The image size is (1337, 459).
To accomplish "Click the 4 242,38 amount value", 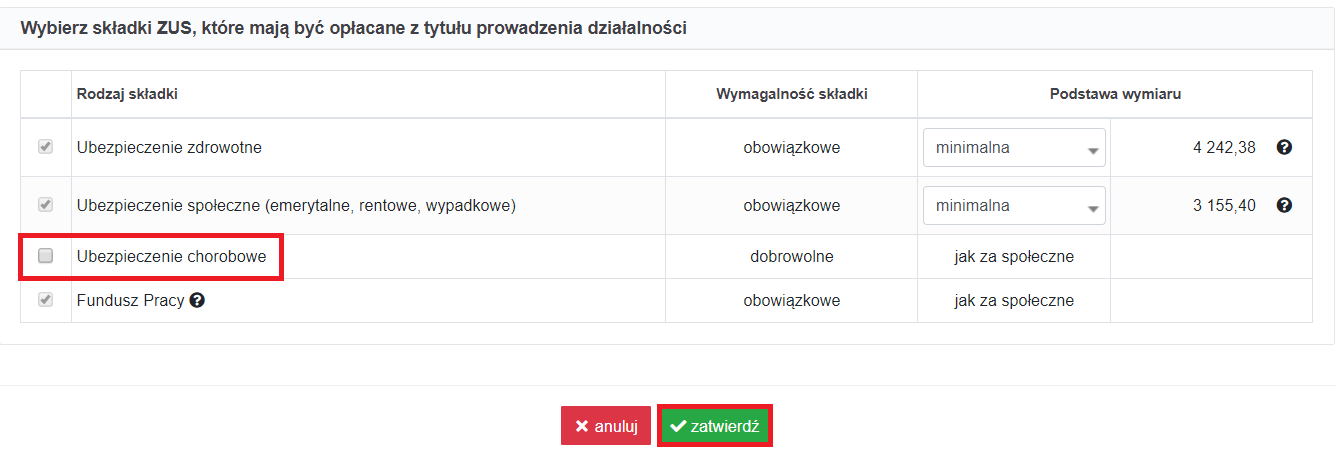I will pyautogui.click(x=1224, y=148).
